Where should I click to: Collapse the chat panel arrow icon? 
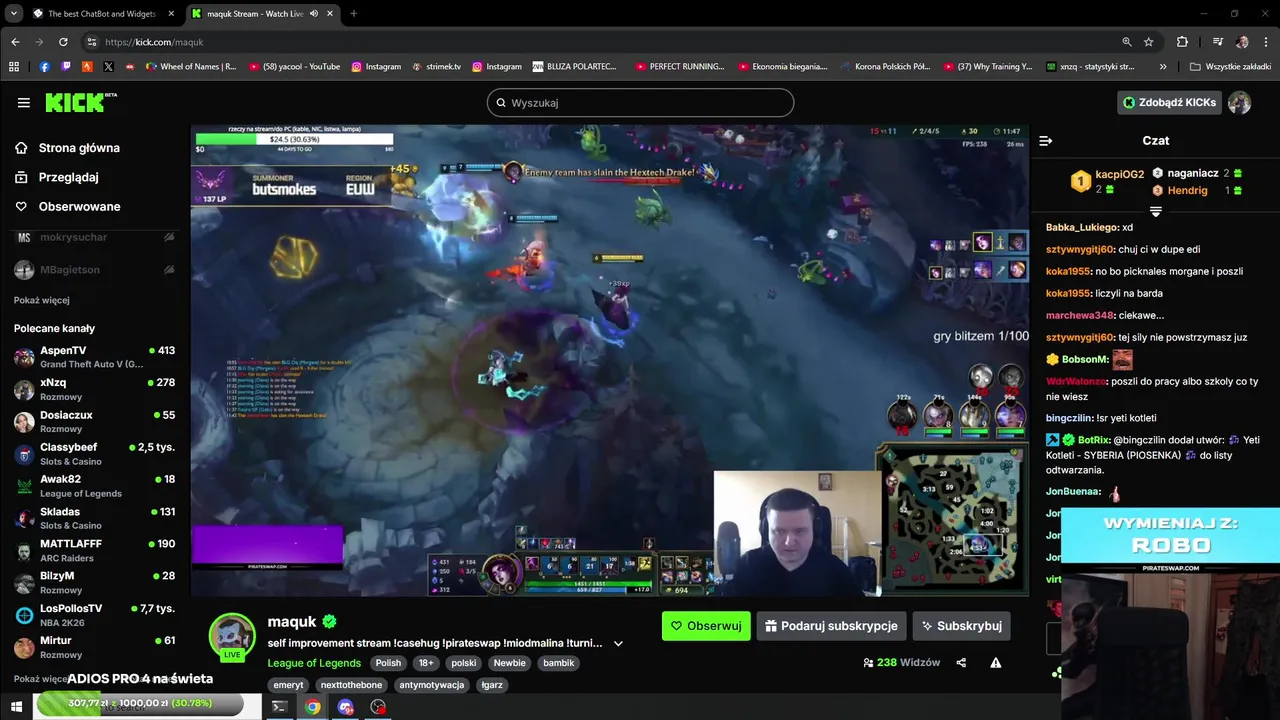click(x=1045, y=141)
